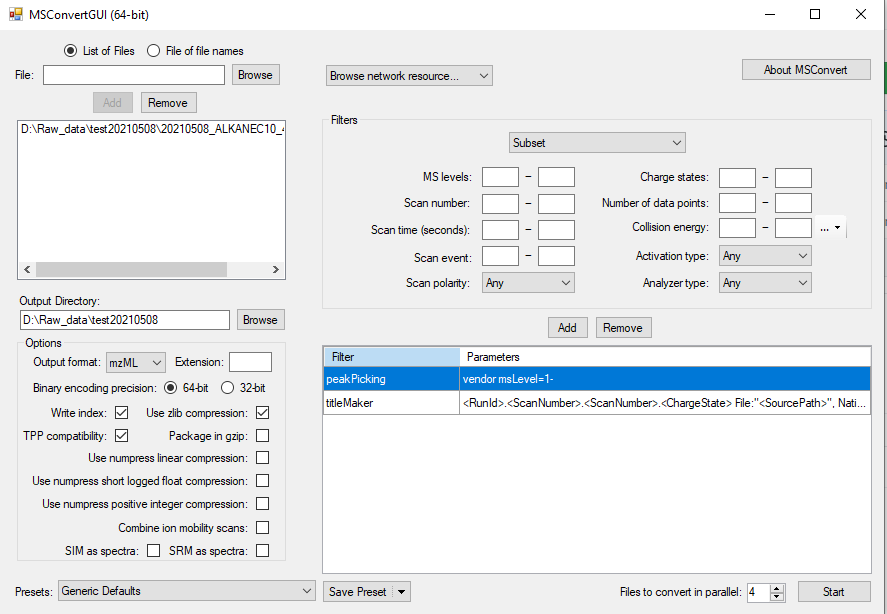
Task: Click the Scan event minimum field
Action: (x=501, y=256)
